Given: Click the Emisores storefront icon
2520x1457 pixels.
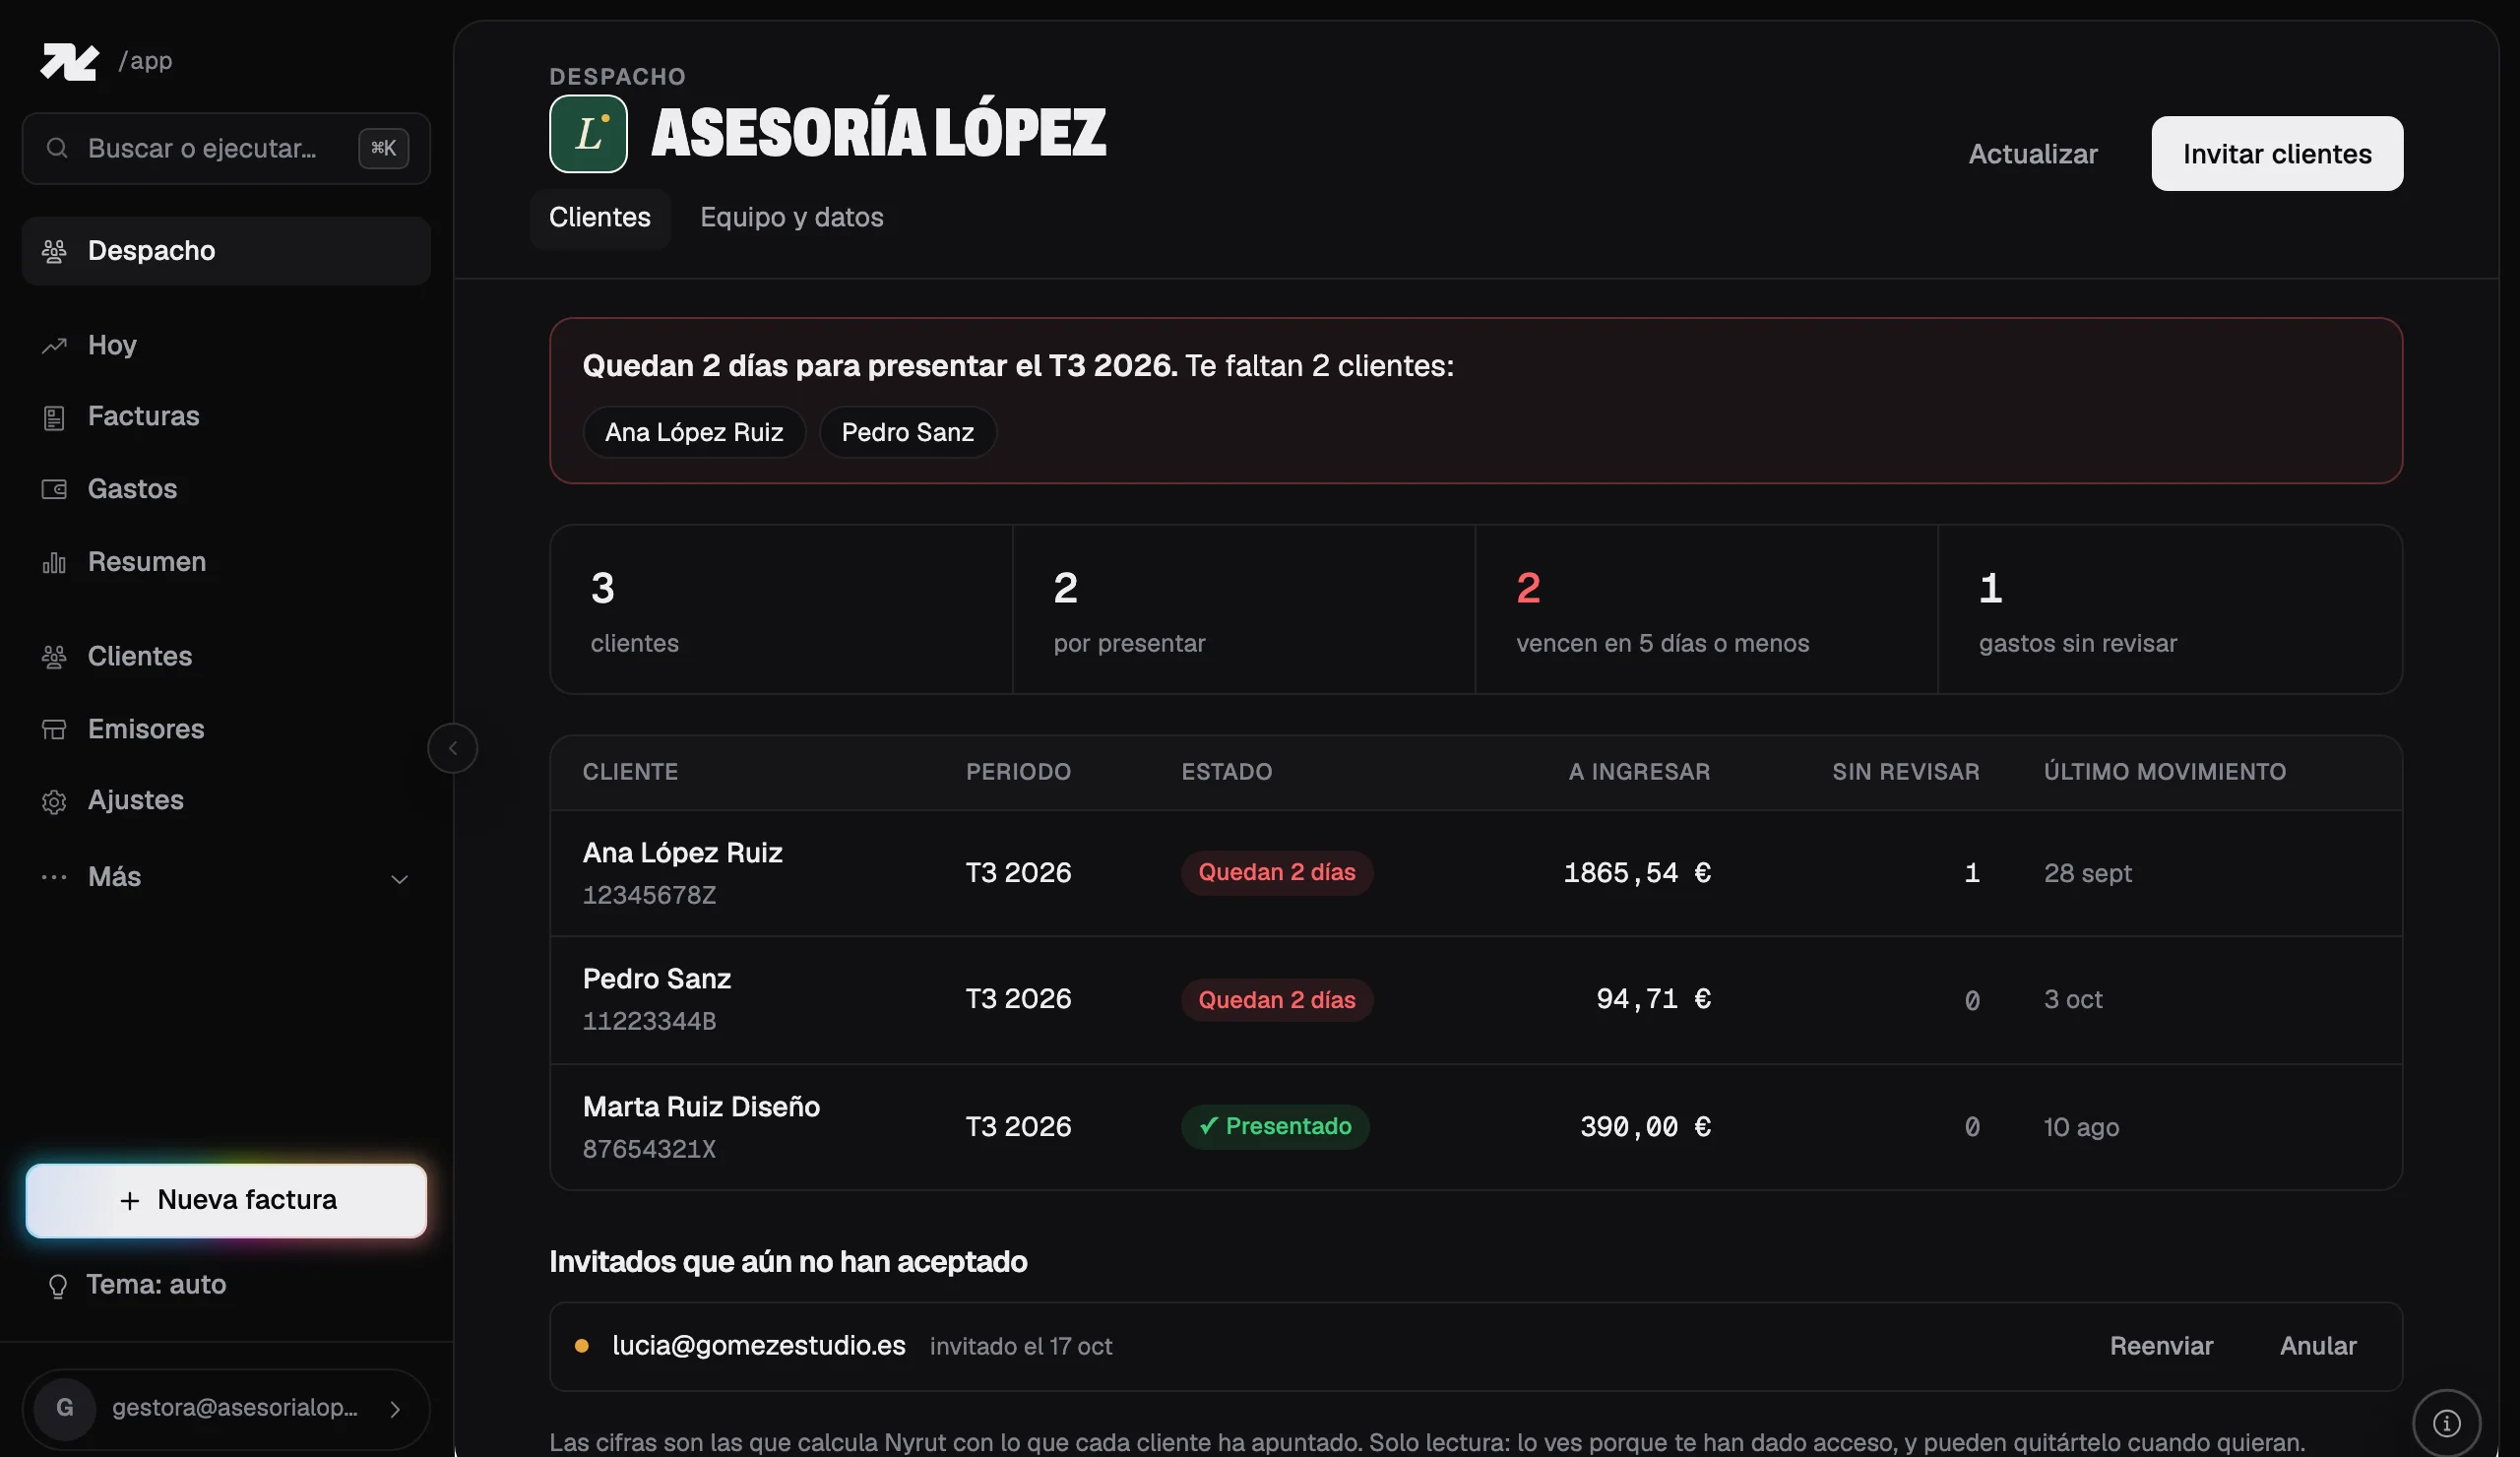Looking at the screenshot, I should pyautogui.click(x=54, y=729).
